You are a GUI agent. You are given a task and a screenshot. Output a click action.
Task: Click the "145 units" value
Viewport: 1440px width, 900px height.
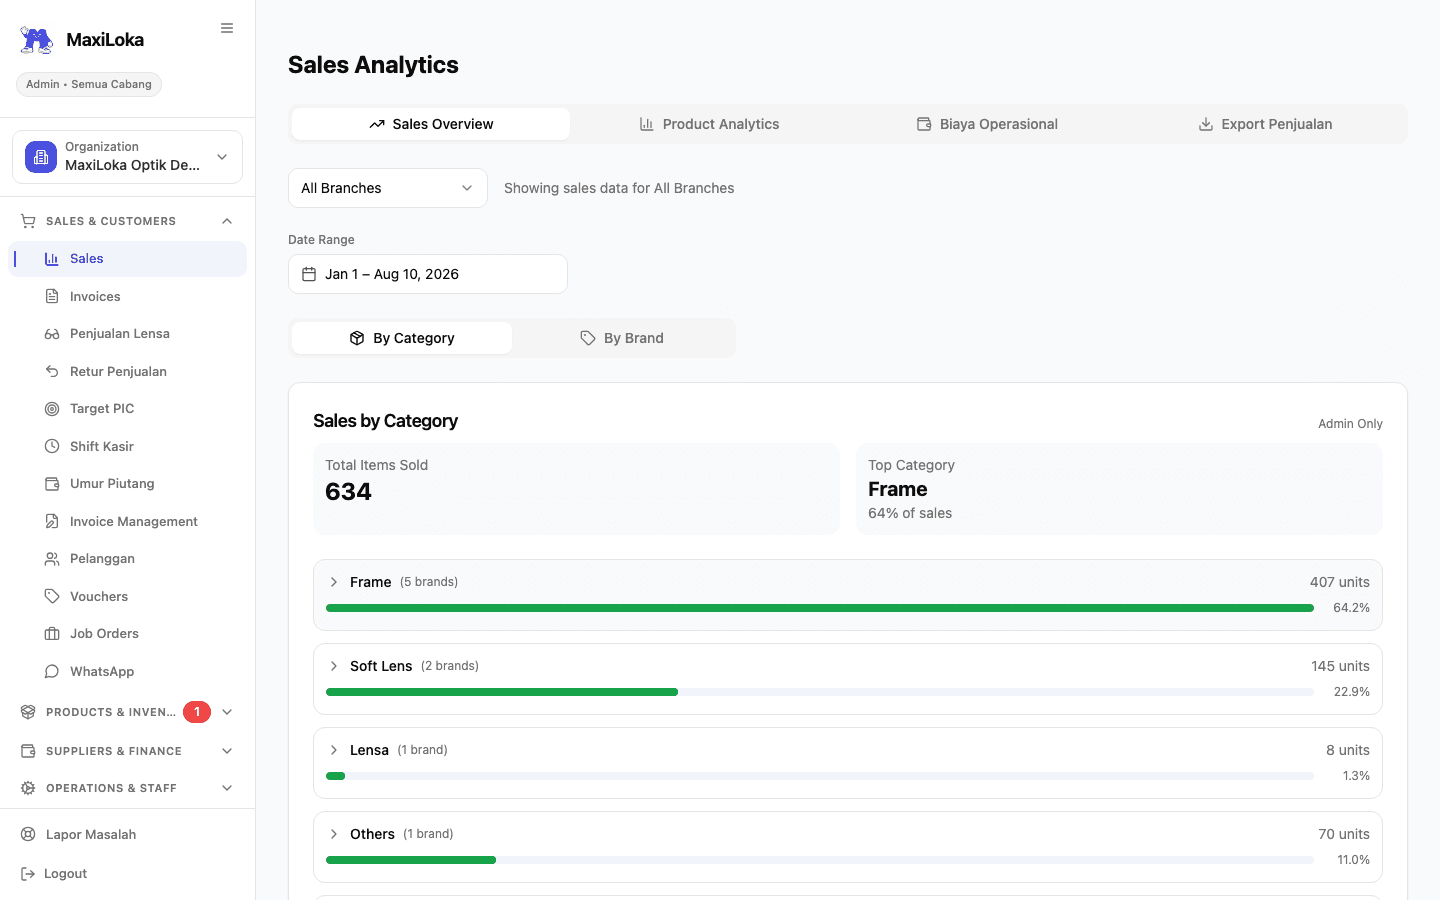[x=1341, y=666]
